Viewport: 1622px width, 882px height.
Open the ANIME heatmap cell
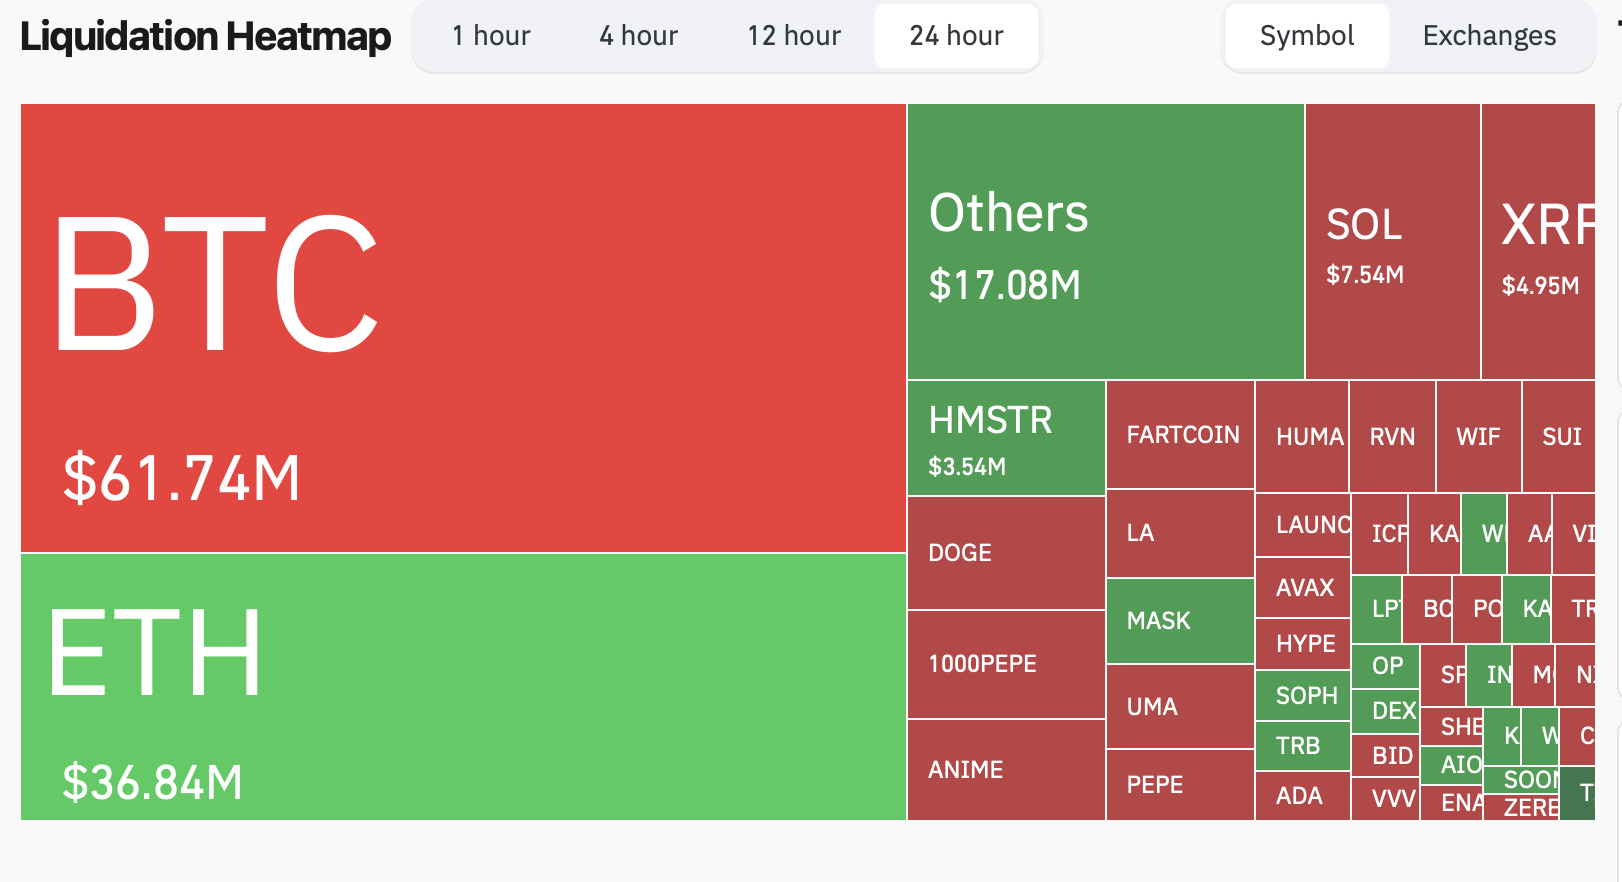coord(1006,769)
